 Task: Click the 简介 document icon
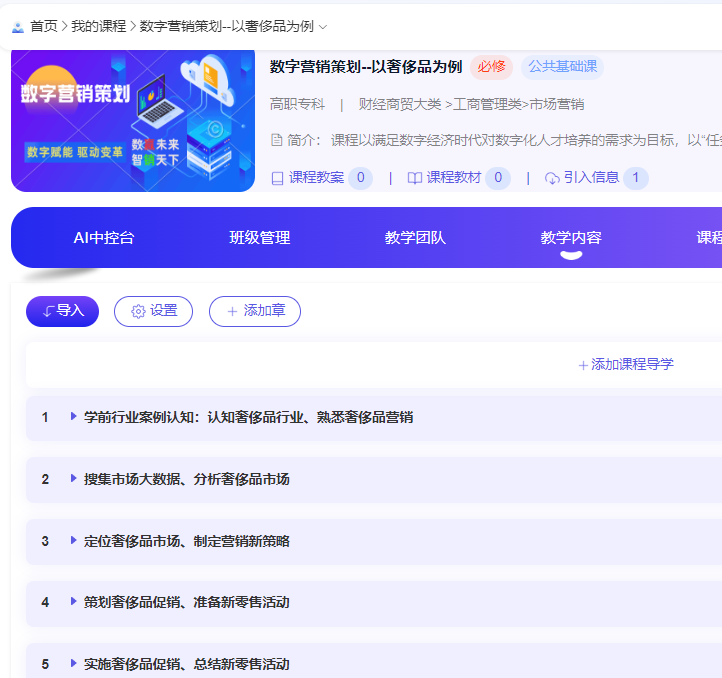[277, 140]
